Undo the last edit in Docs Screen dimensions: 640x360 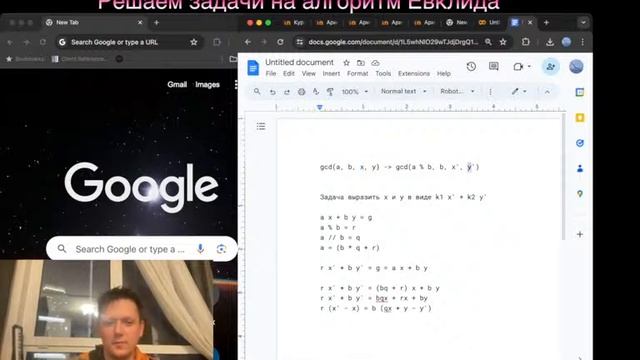coord(272,92)
